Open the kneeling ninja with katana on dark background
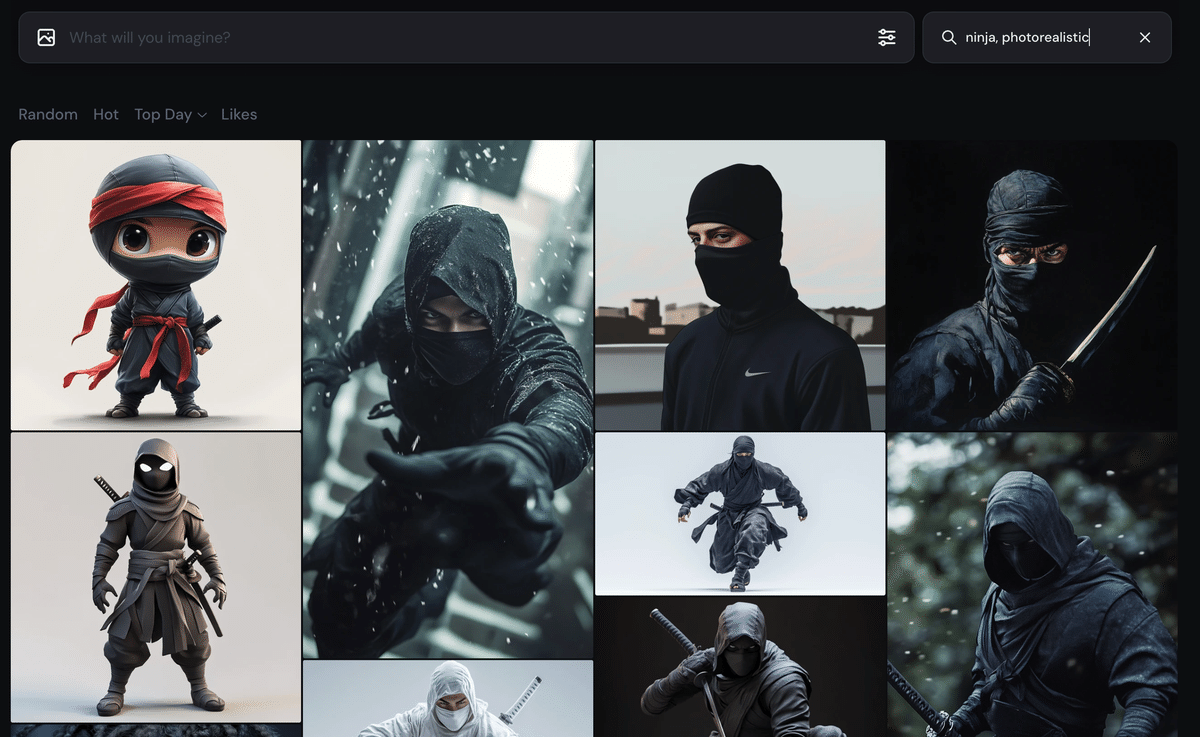Viewport: 1200px width, 737px height. click(x=740, y=666)
